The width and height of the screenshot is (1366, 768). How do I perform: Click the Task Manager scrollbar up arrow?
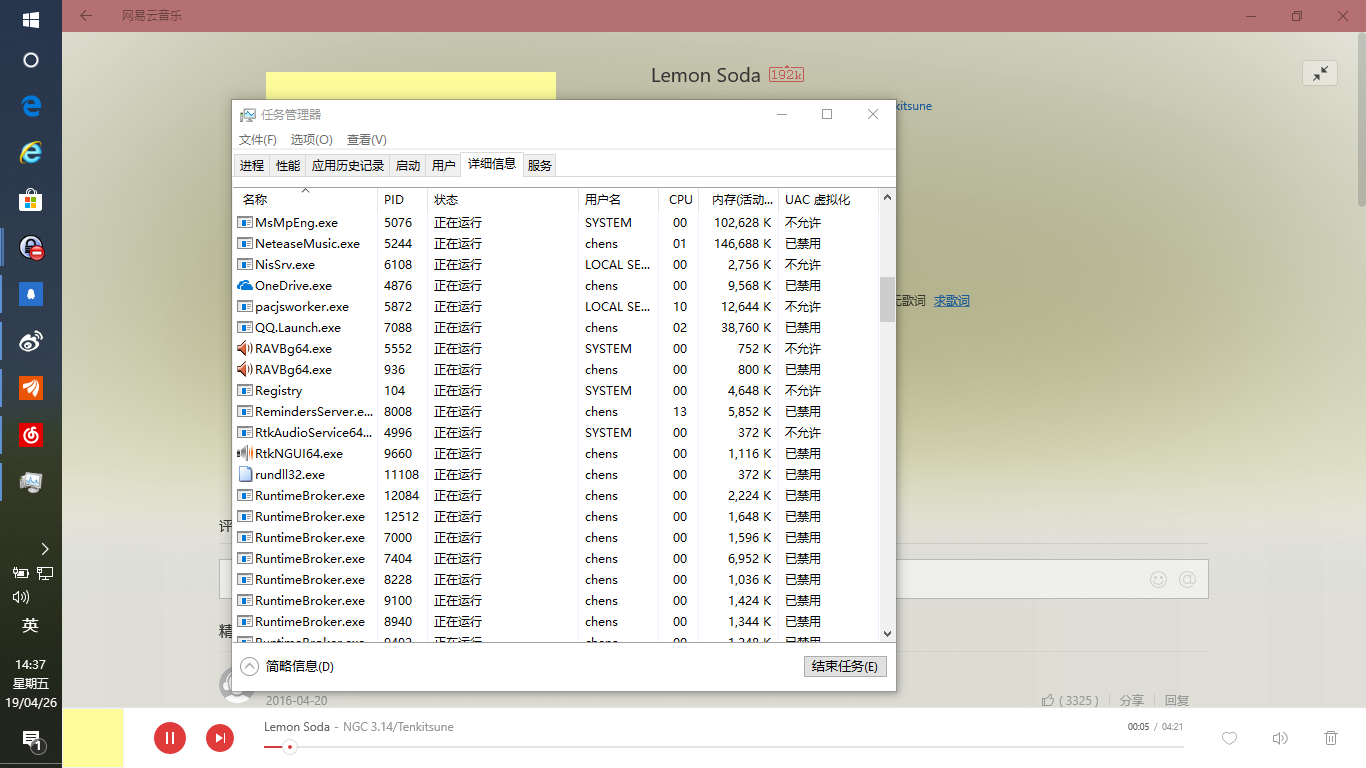pos(887,199)
